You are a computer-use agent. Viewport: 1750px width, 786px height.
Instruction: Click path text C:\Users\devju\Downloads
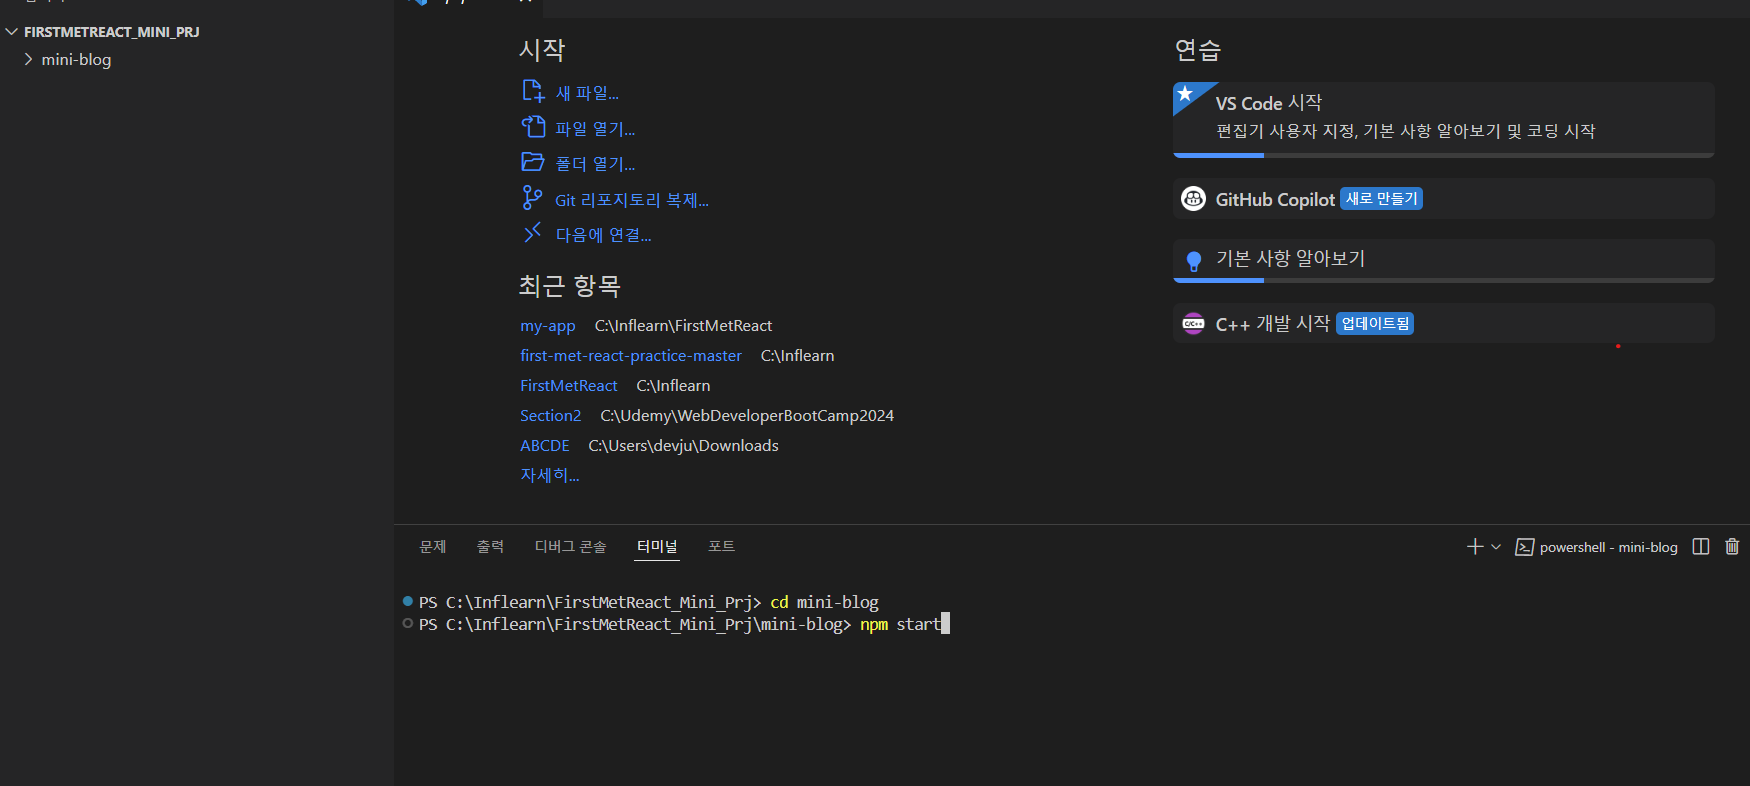[683, 446]
